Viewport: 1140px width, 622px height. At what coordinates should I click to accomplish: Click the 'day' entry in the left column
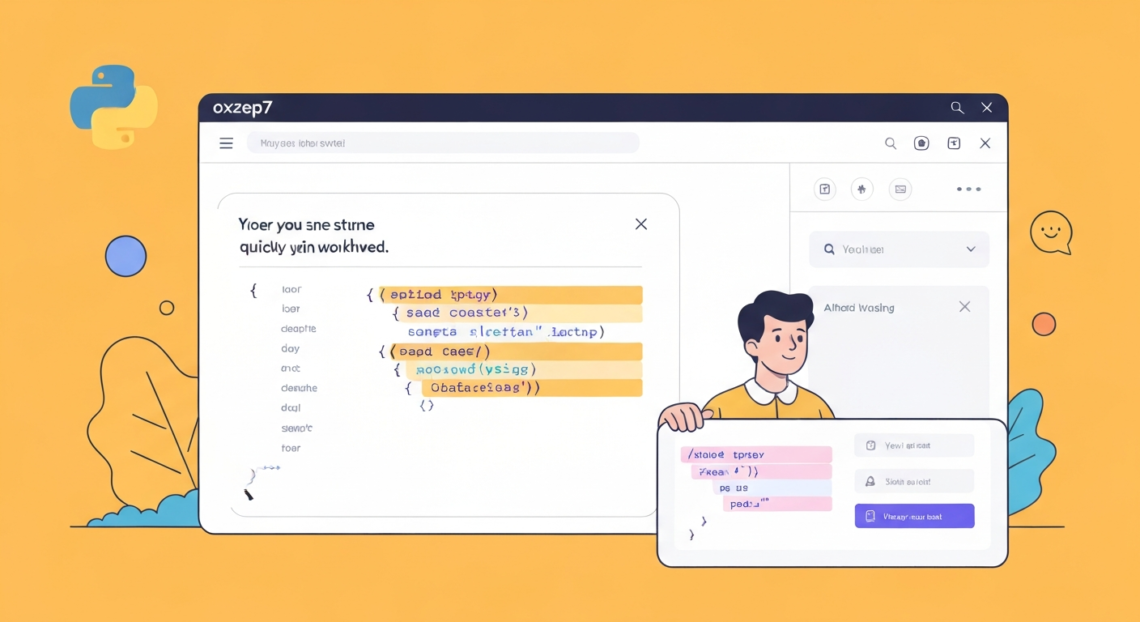[x=289, y=349]
